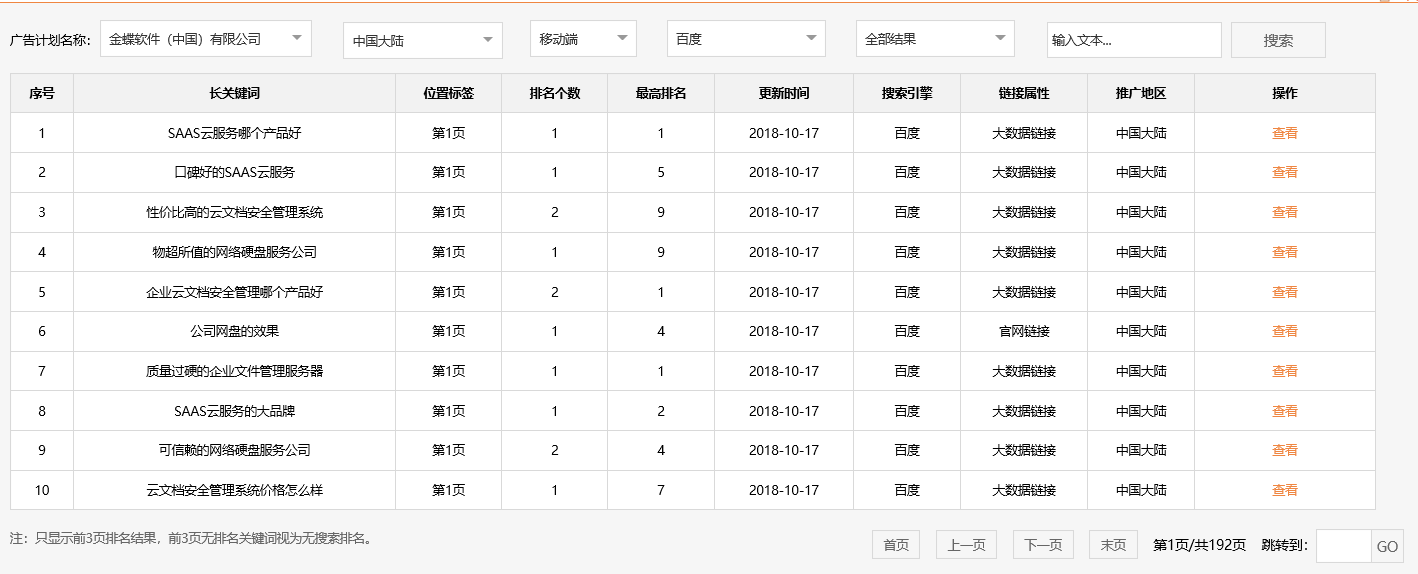The height and width of the screenshot is (574, 1418).
Task: Open 查看 for 物超所值的网络硬盘服务公司
Action: (x=1285, y=252)
